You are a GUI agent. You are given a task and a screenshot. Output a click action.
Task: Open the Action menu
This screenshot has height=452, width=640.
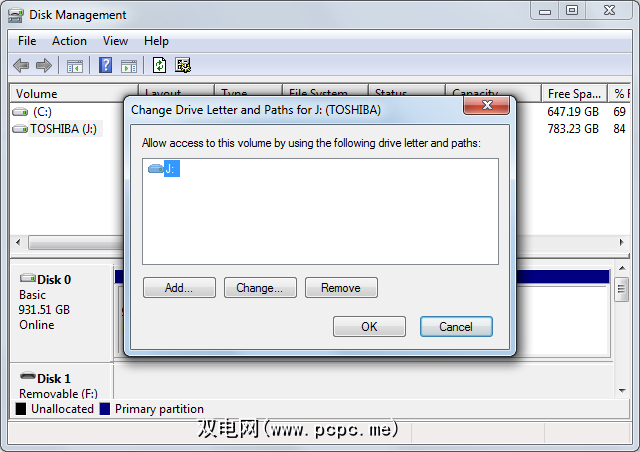point(69,41)
